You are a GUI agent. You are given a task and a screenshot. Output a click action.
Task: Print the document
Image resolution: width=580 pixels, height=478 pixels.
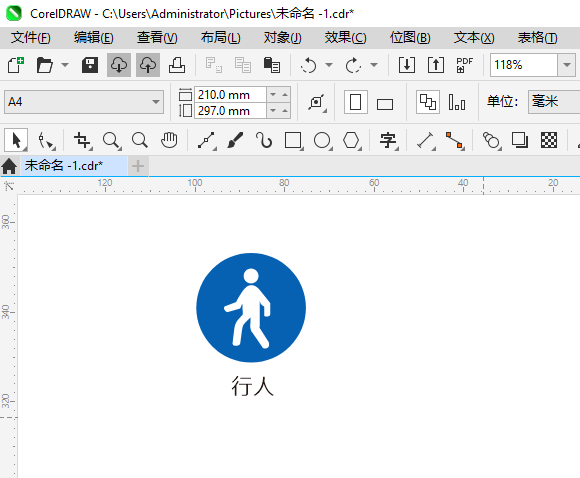(177, 65)
